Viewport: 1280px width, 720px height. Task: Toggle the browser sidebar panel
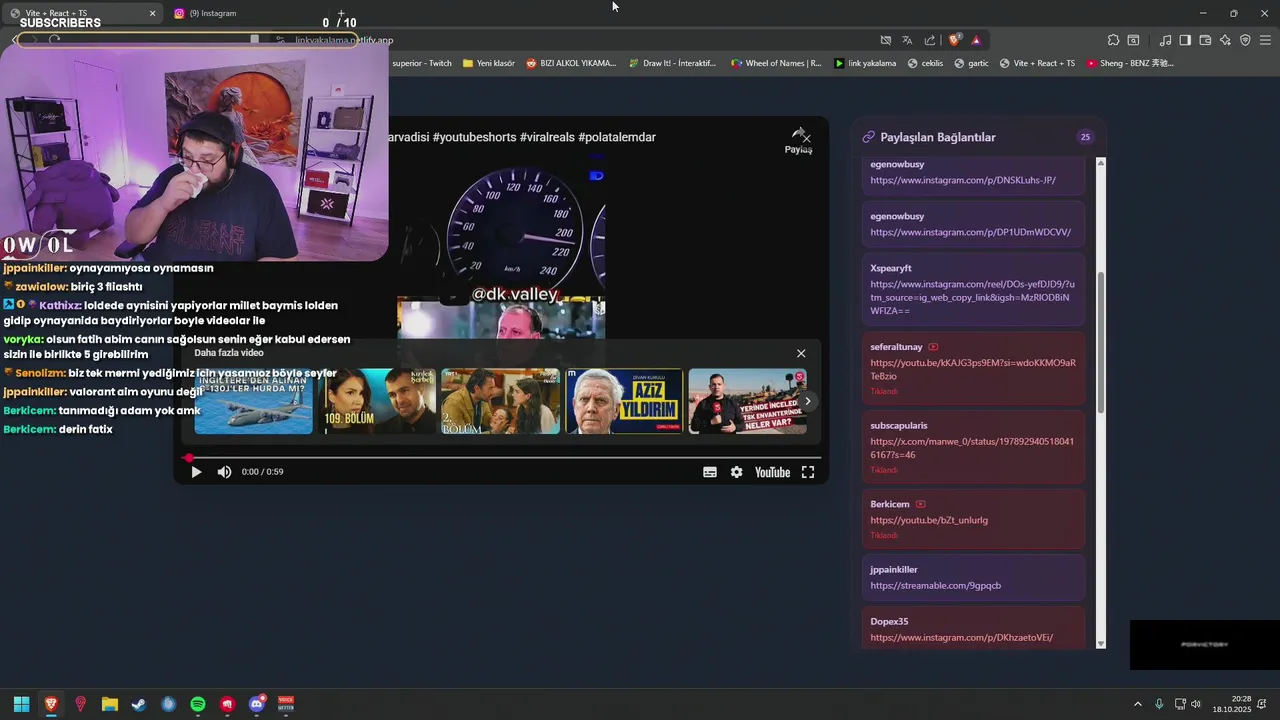(x=1185, y=40)
